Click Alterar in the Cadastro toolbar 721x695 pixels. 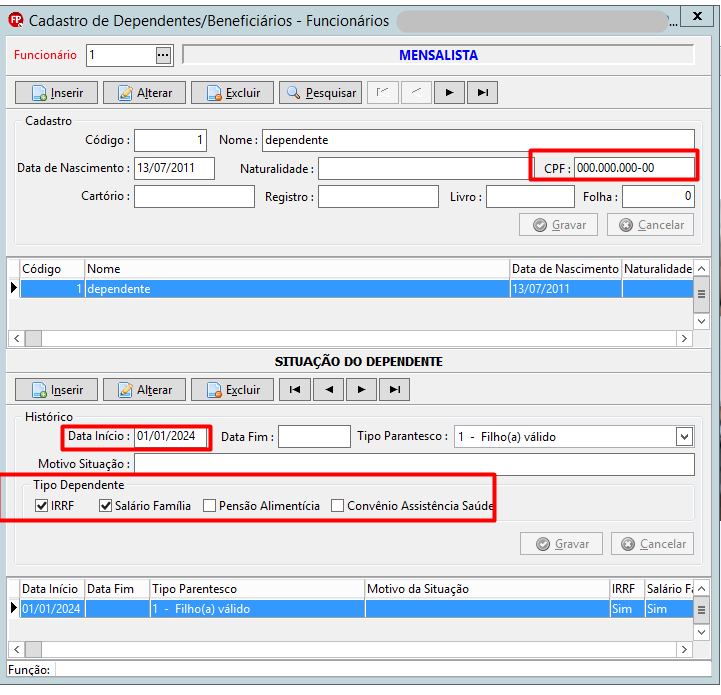click(x=144, y=93)
